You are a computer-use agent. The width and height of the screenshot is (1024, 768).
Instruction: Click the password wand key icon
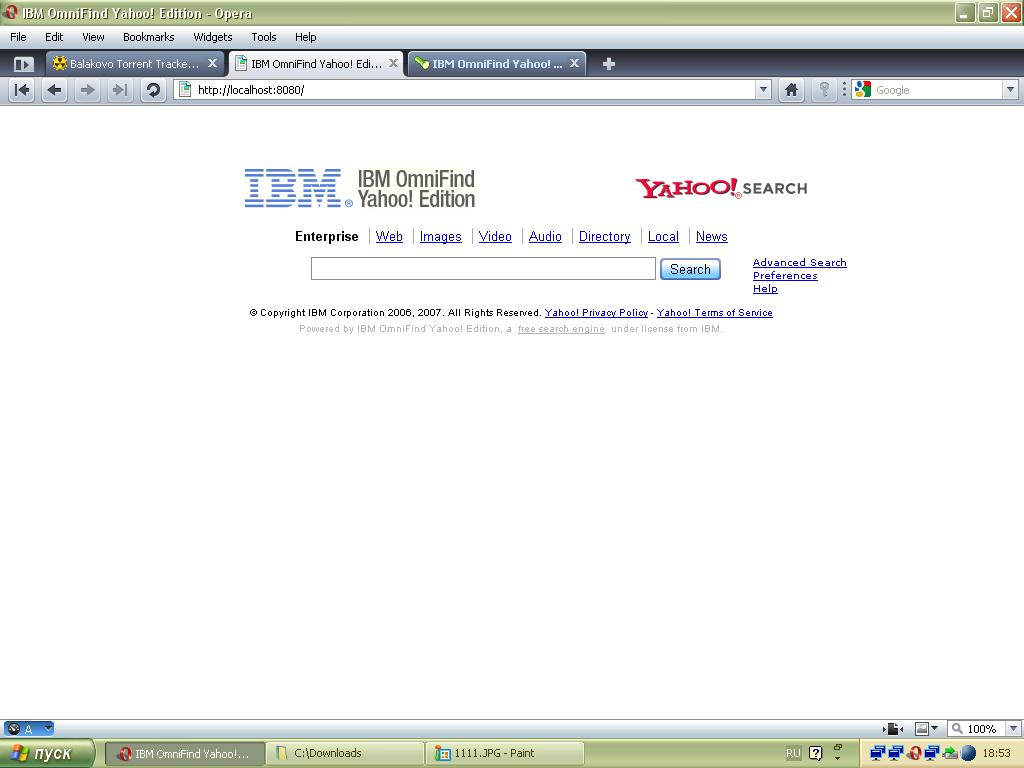pyautogui.click(x=824, y=90)
